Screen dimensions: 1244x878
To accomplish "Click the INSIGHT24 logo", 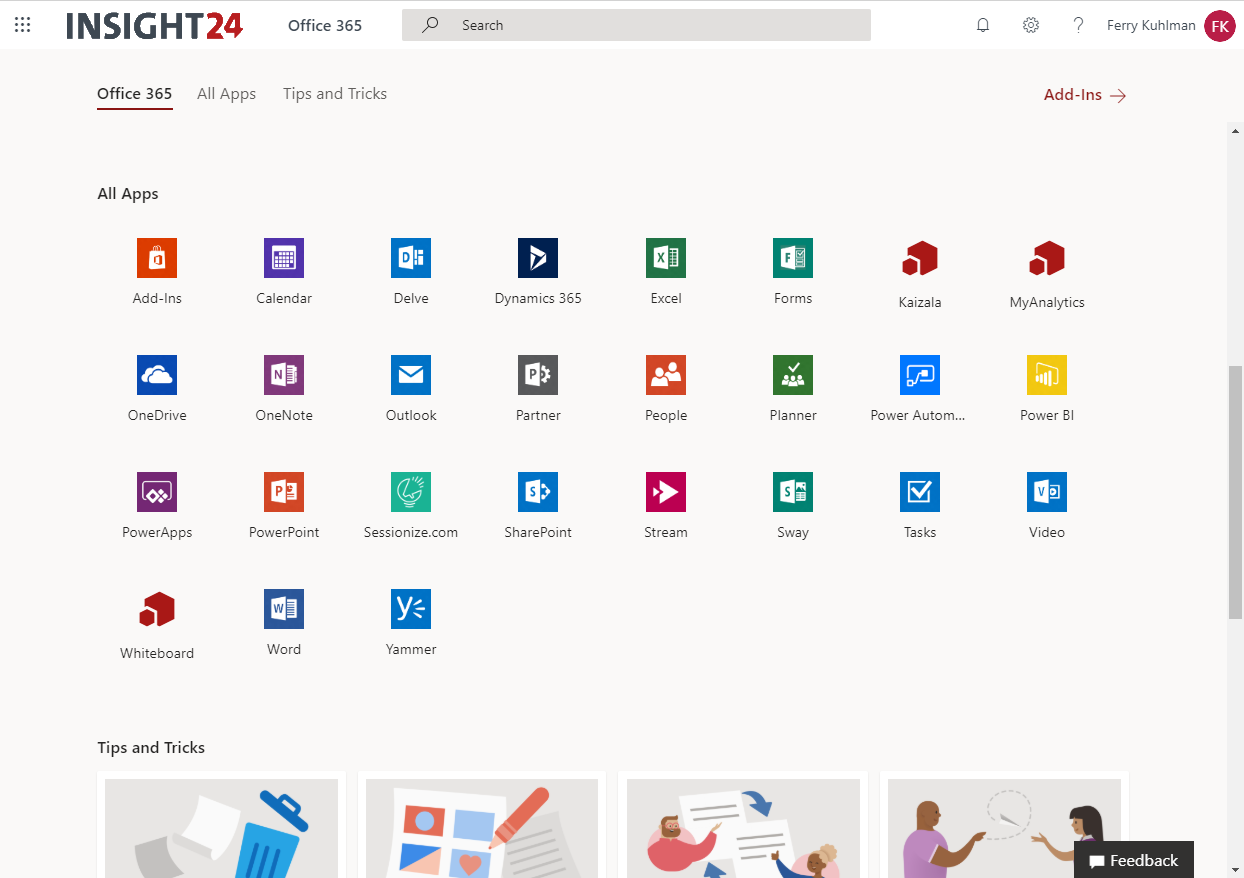I will 155,26.
